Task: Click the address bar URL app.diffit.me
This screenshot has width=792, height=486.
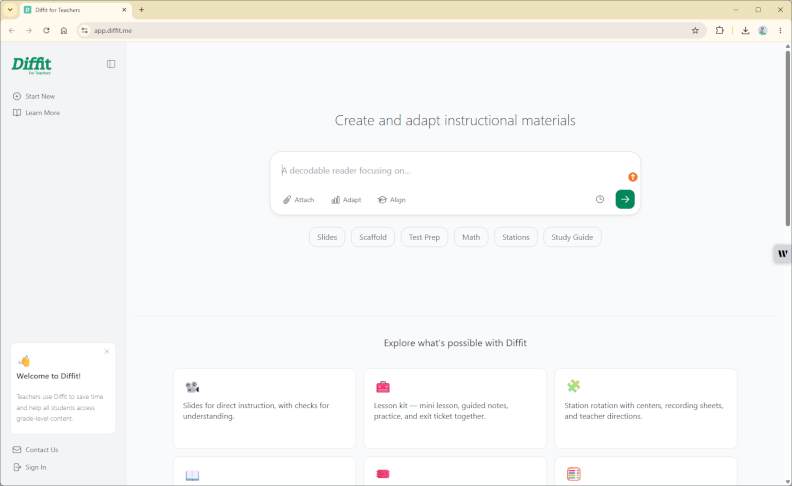Action: click(x=113, y=31)
